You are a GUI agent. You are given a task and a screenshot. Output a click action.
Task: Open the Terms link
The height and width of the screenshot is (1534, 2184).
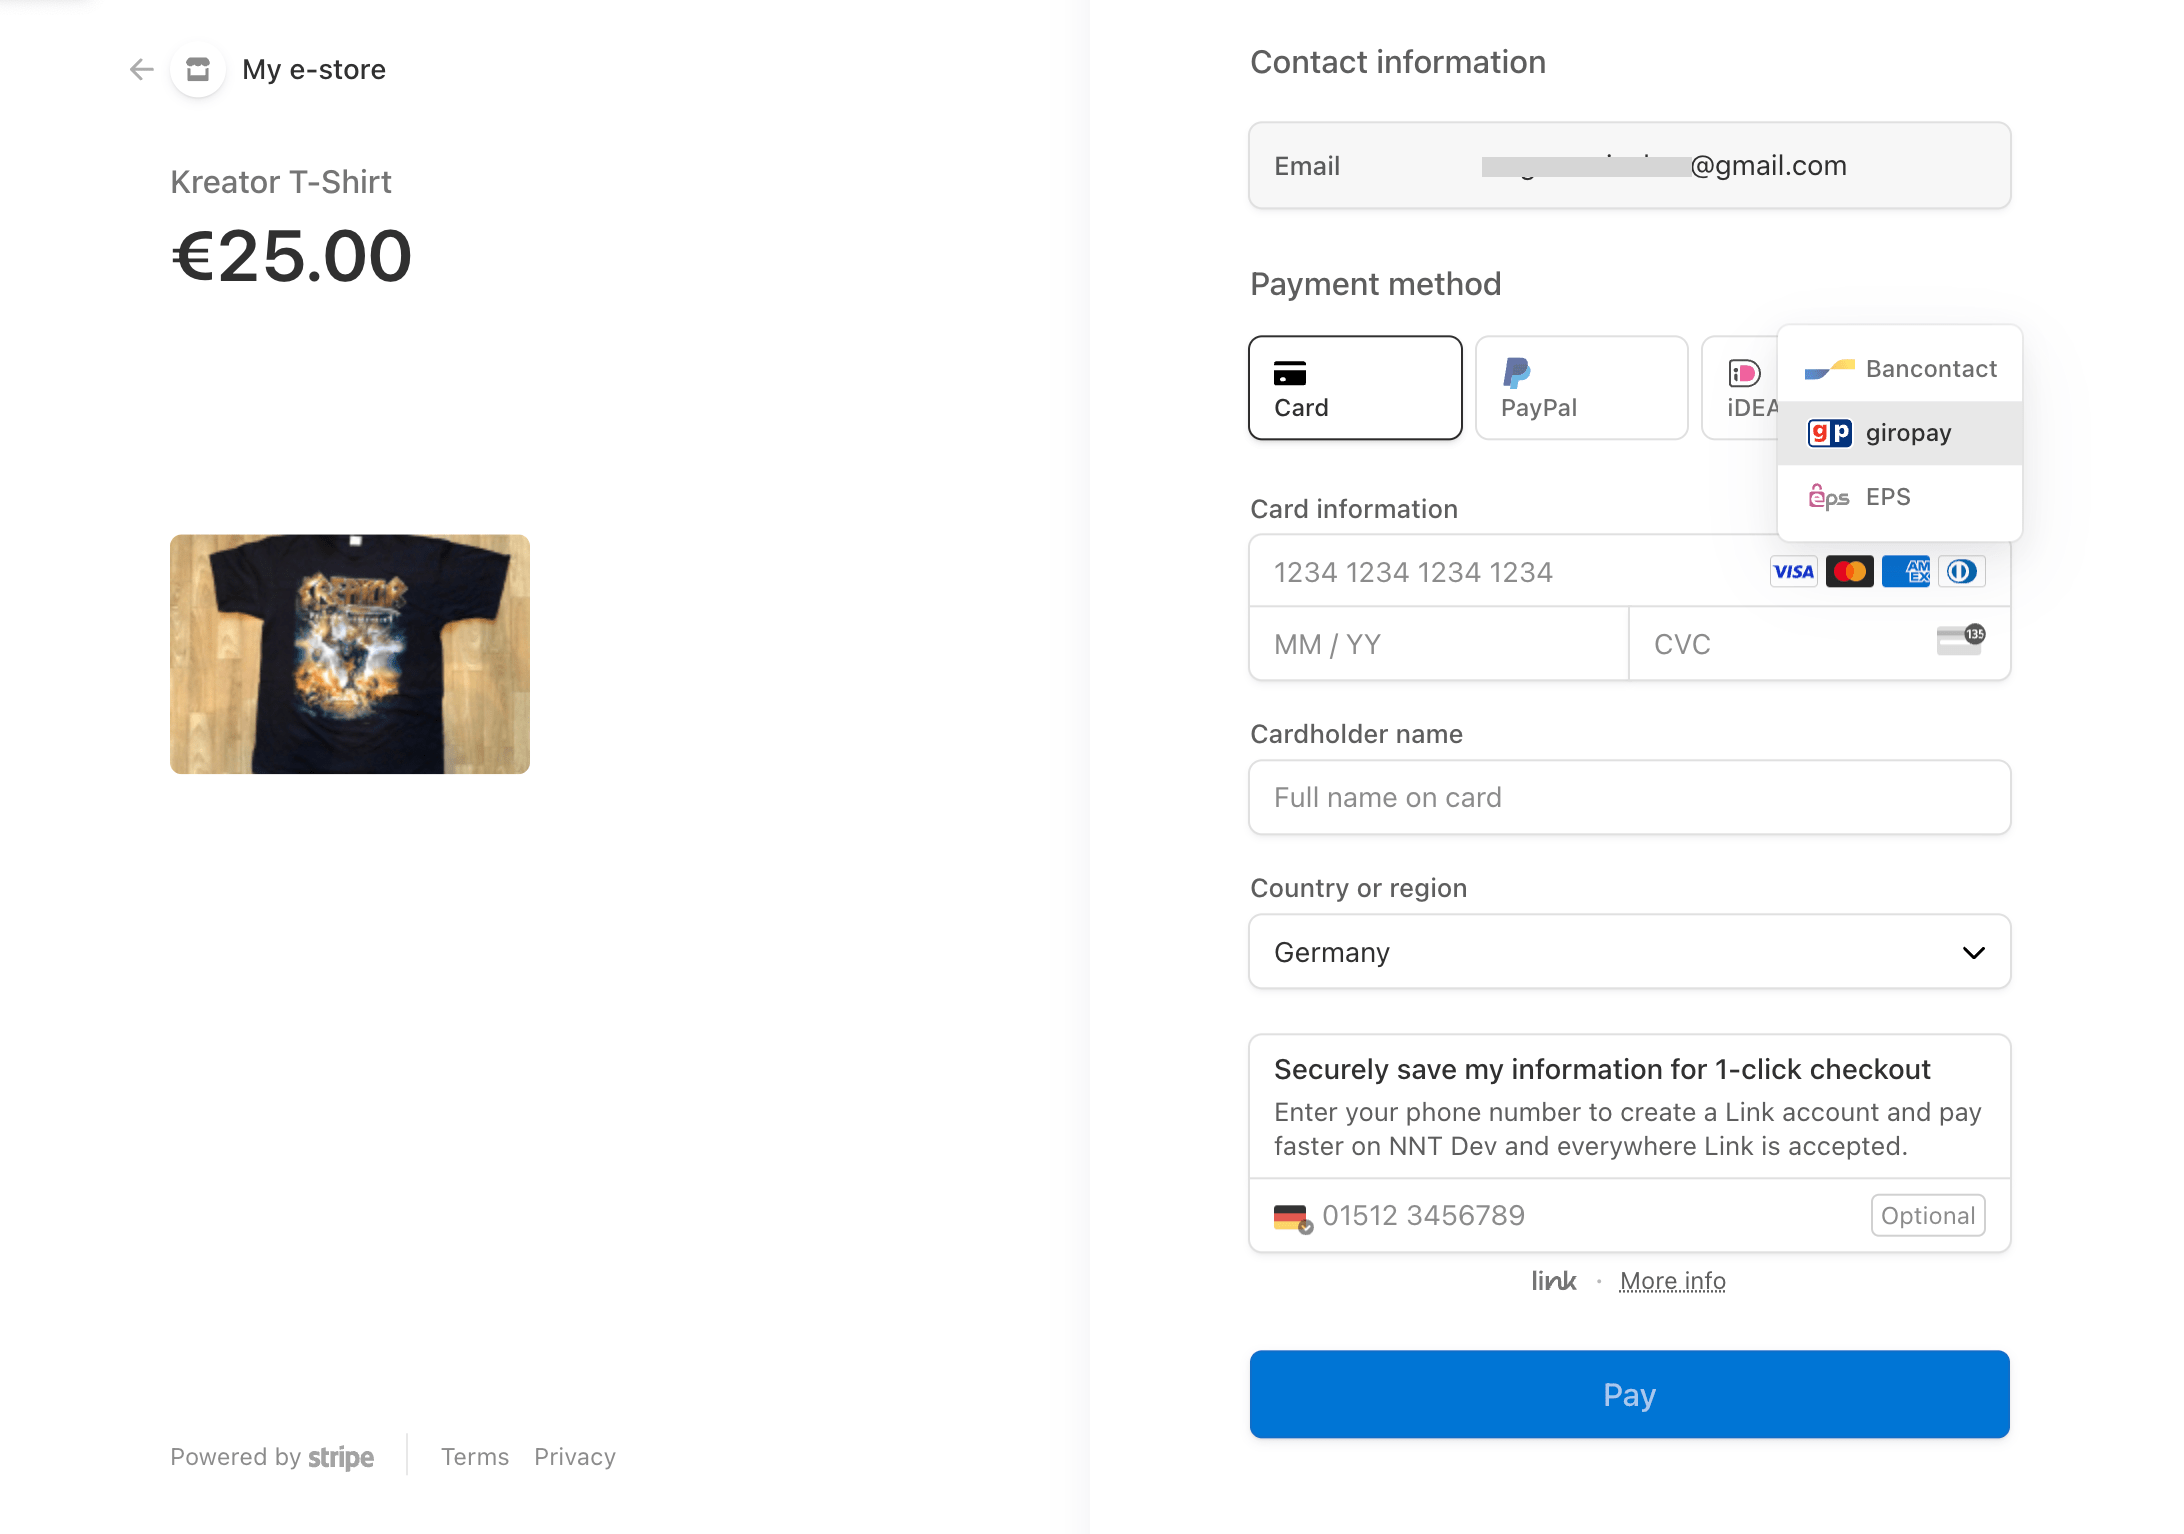tap(475, 1457)
